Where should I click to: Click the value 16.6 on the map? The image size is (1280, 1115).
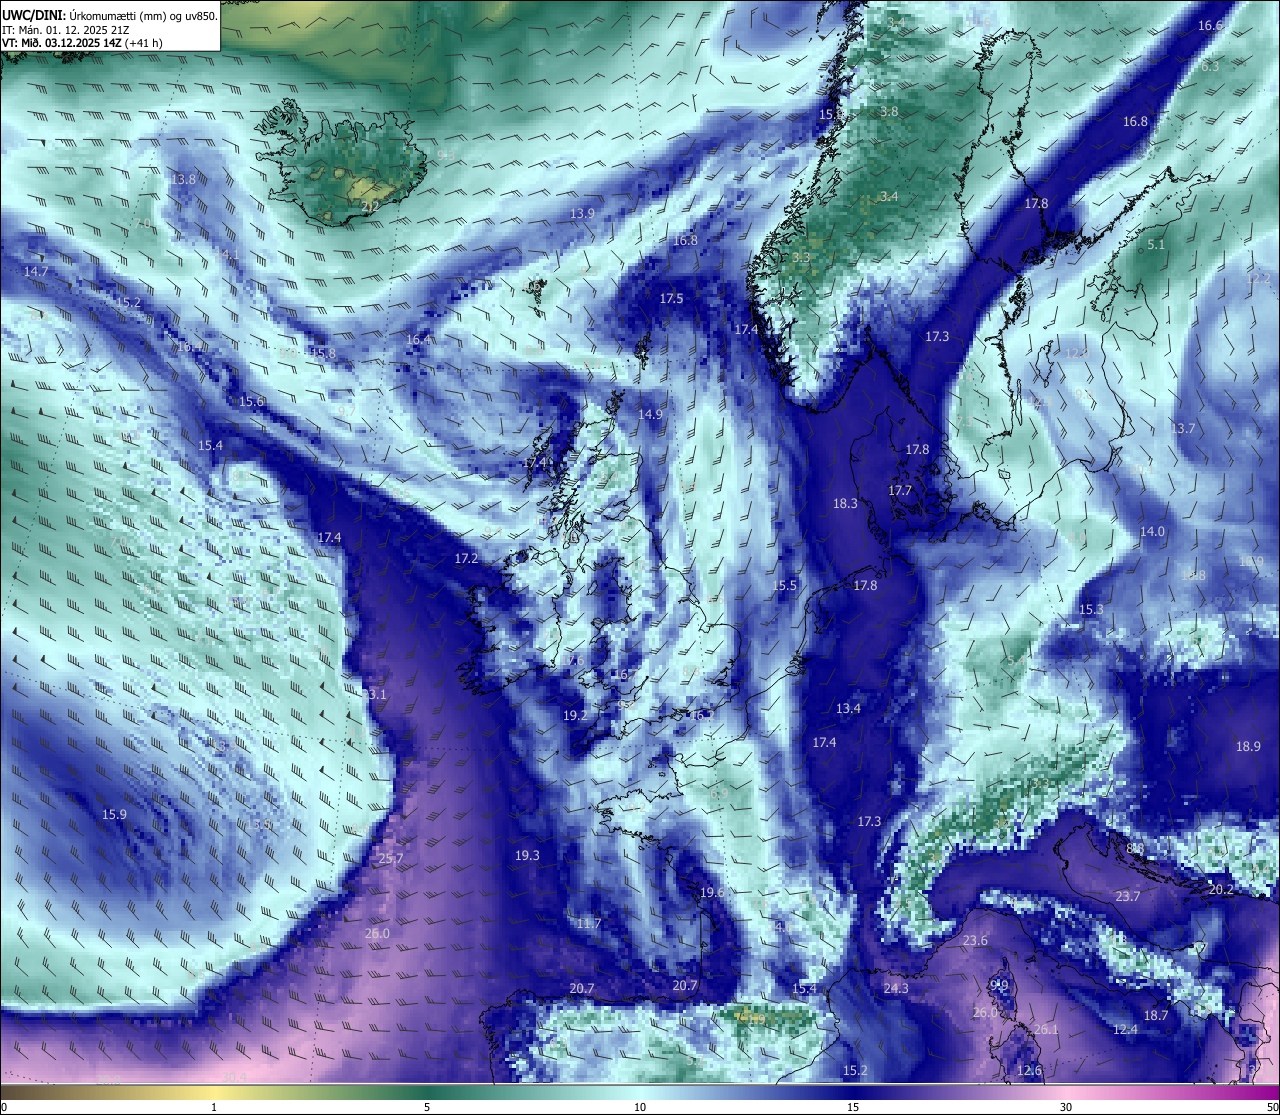pyautogui.click(x=1210, y=25)
